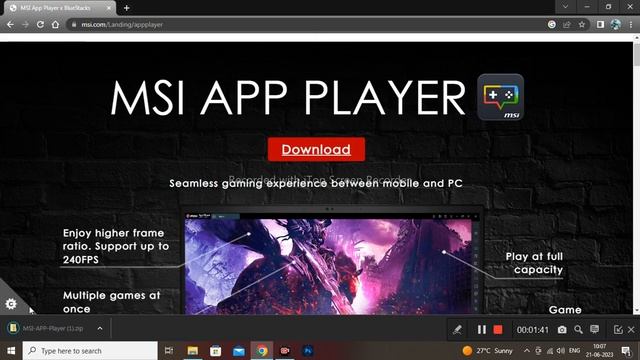Click the network status tray icon
The width and height of the screenshot is (640, 360).
(550, 351)
